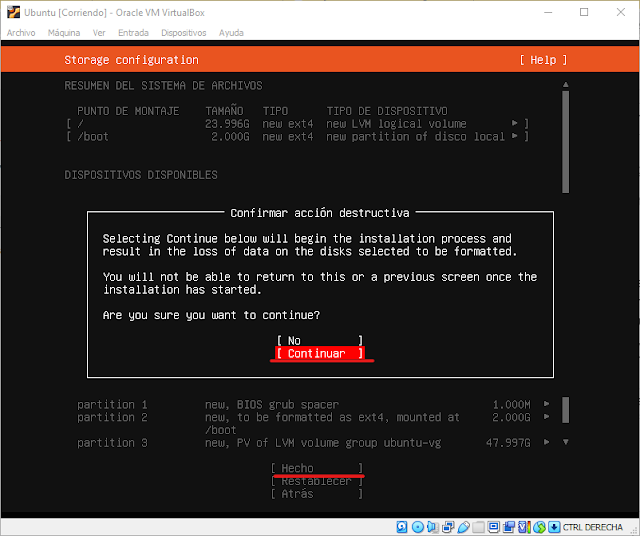Click the 'DISPOSITIVOS DISPONIBLES' heading
Screen dimensions: 640x536
coord(141,175)
